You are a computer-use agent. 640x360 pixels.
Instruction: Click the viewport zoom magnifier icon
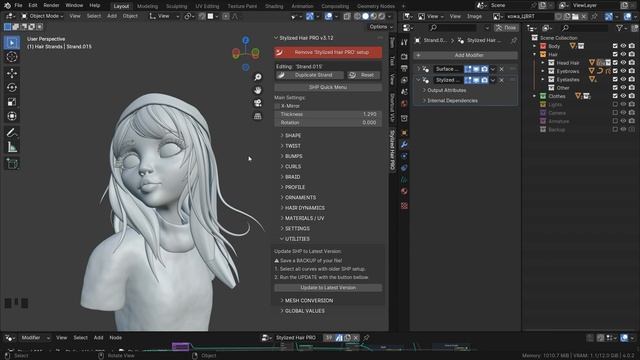pyautogui.click(x=258, y=77)
